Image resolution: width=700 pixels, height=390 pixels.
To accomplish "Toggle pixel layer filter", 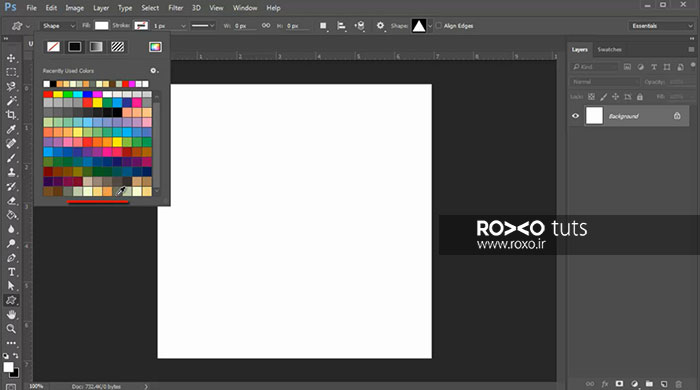I will tap(627, 67).
